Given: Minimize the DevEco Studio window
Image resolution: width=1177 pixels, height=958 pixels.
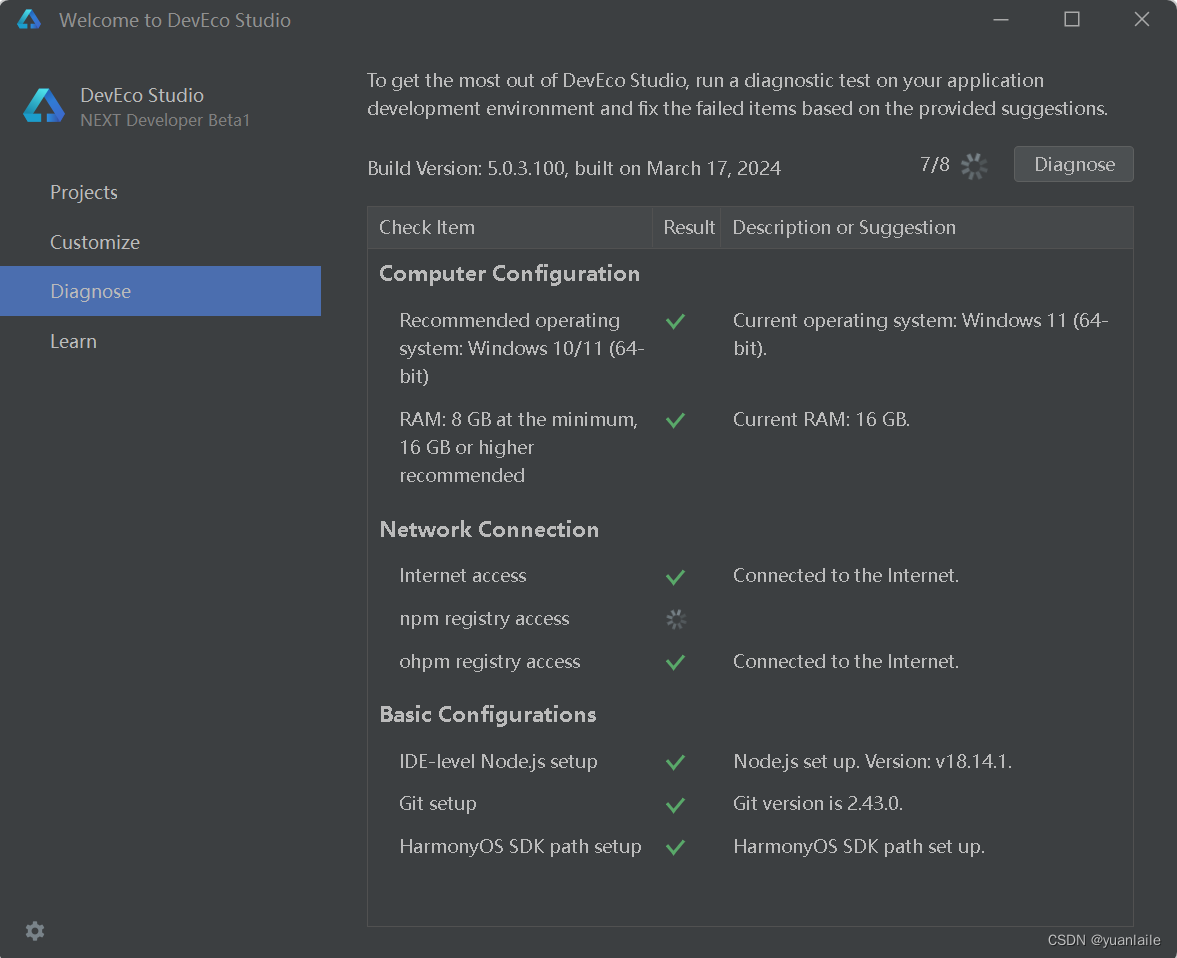Looking at the screenshot, I should point(1001,20).
